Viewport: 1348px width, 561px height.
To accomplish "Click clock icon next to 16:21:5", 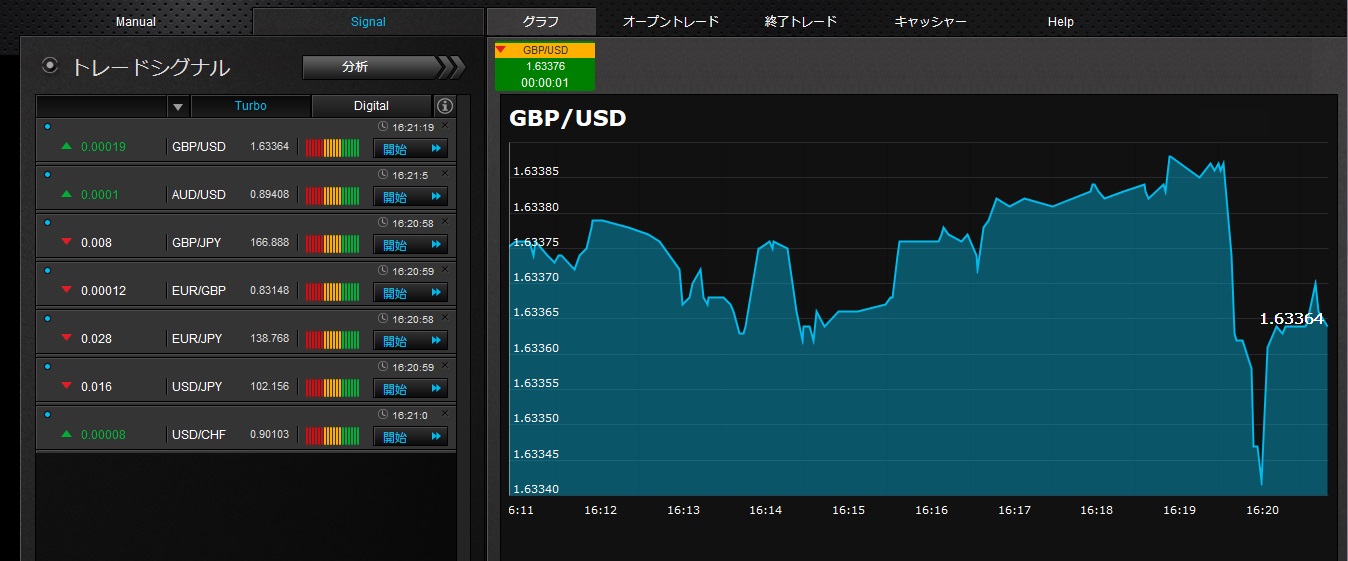I will click(383, 175).
